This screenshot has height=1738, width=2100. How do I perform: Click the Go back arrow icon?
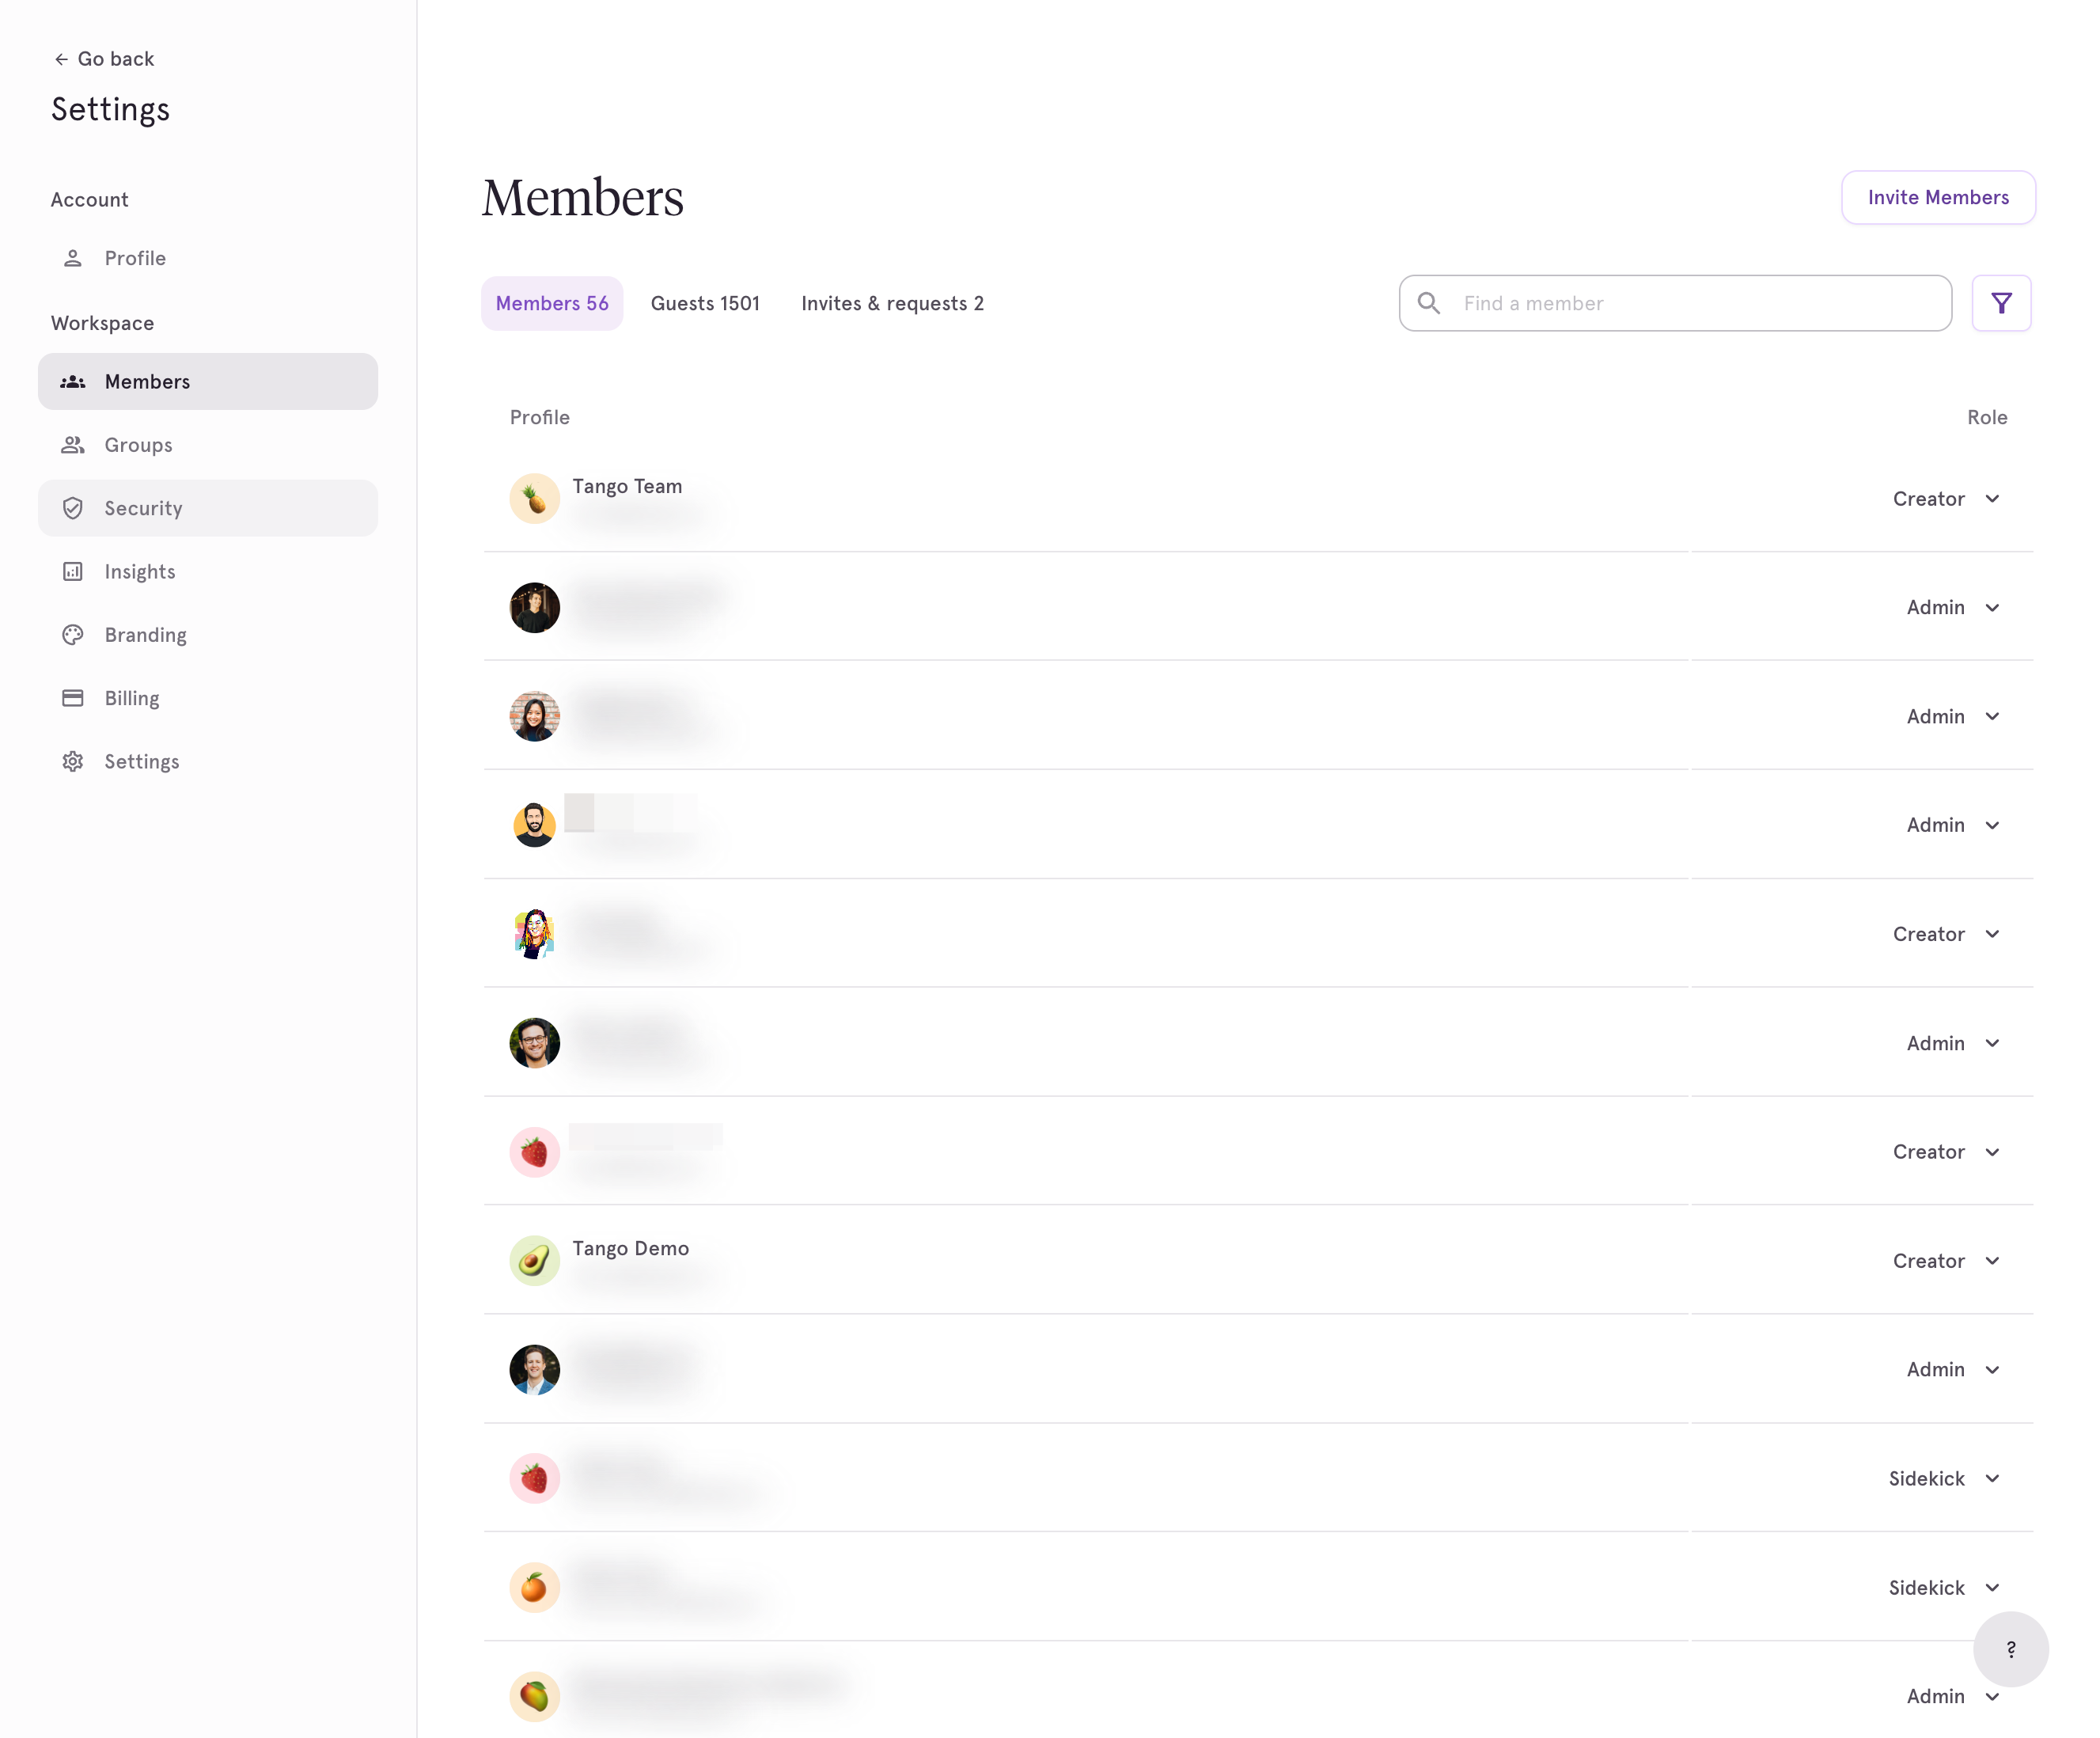tap(61, 59)
